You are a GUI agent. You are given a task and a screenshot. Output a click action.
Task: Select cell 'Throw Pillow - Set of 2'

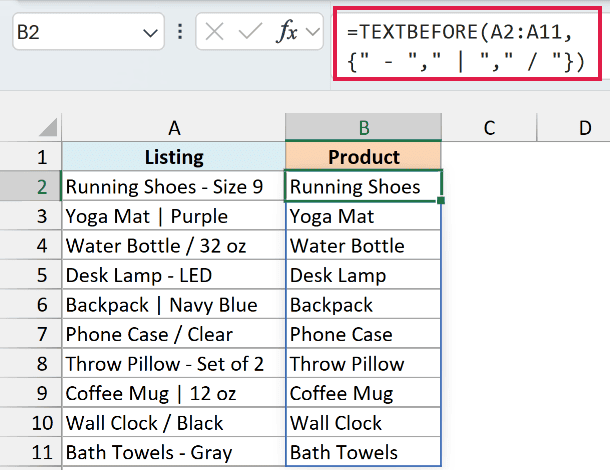[x=174, y=363]
